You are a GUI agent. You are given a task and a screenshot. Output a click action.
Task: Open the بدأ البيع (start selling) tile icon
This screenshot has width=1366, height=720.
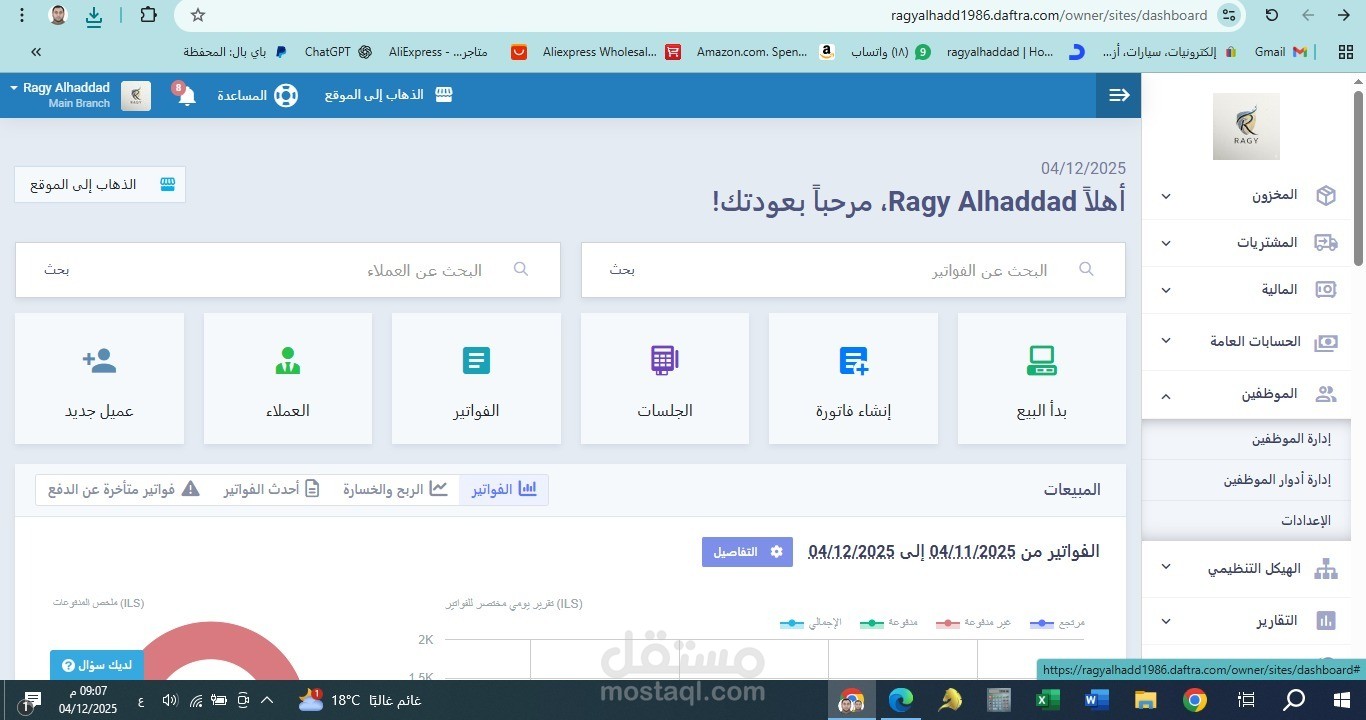[1041, 360]
